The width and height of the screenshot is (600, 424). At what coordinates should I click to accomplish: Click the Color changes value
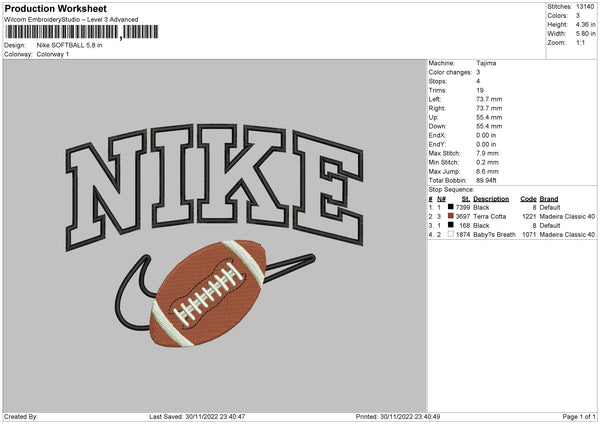point(478,72)
